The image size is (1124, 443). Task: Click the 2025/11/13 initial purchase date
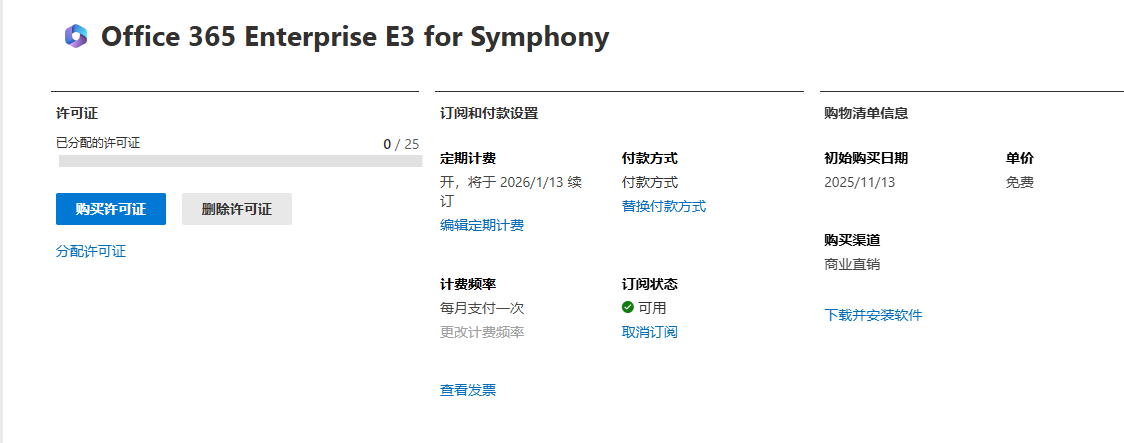pyautogui.click(x=860, y=182)
